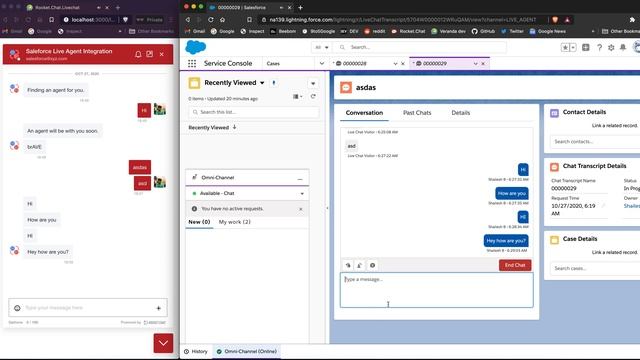Expand the Recently Viewed list view dropdown
Viewport: 640px width, 360px height.
[262, 83]
